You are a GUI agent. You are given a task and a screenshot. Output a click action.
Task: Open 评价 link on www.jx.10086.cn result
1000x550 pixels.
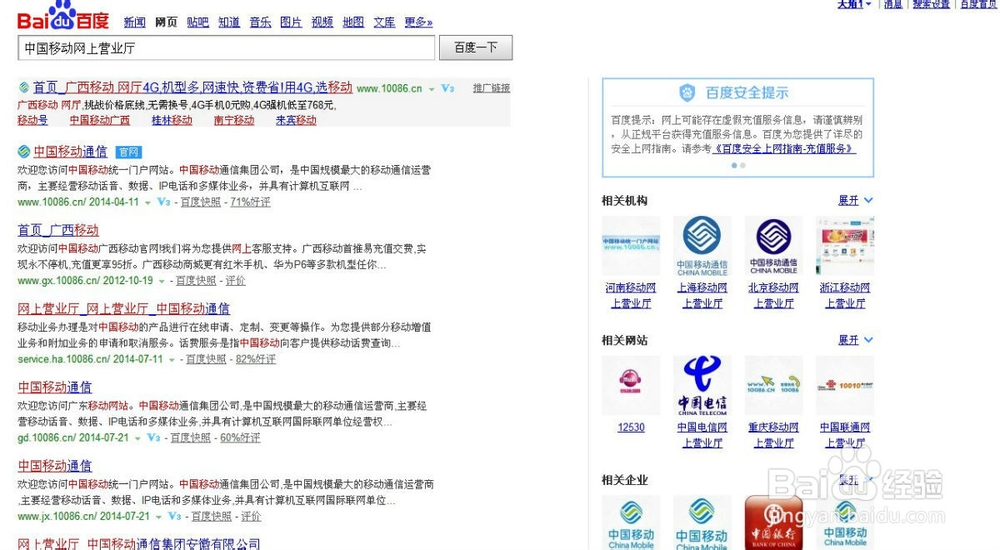pos(251,516)
